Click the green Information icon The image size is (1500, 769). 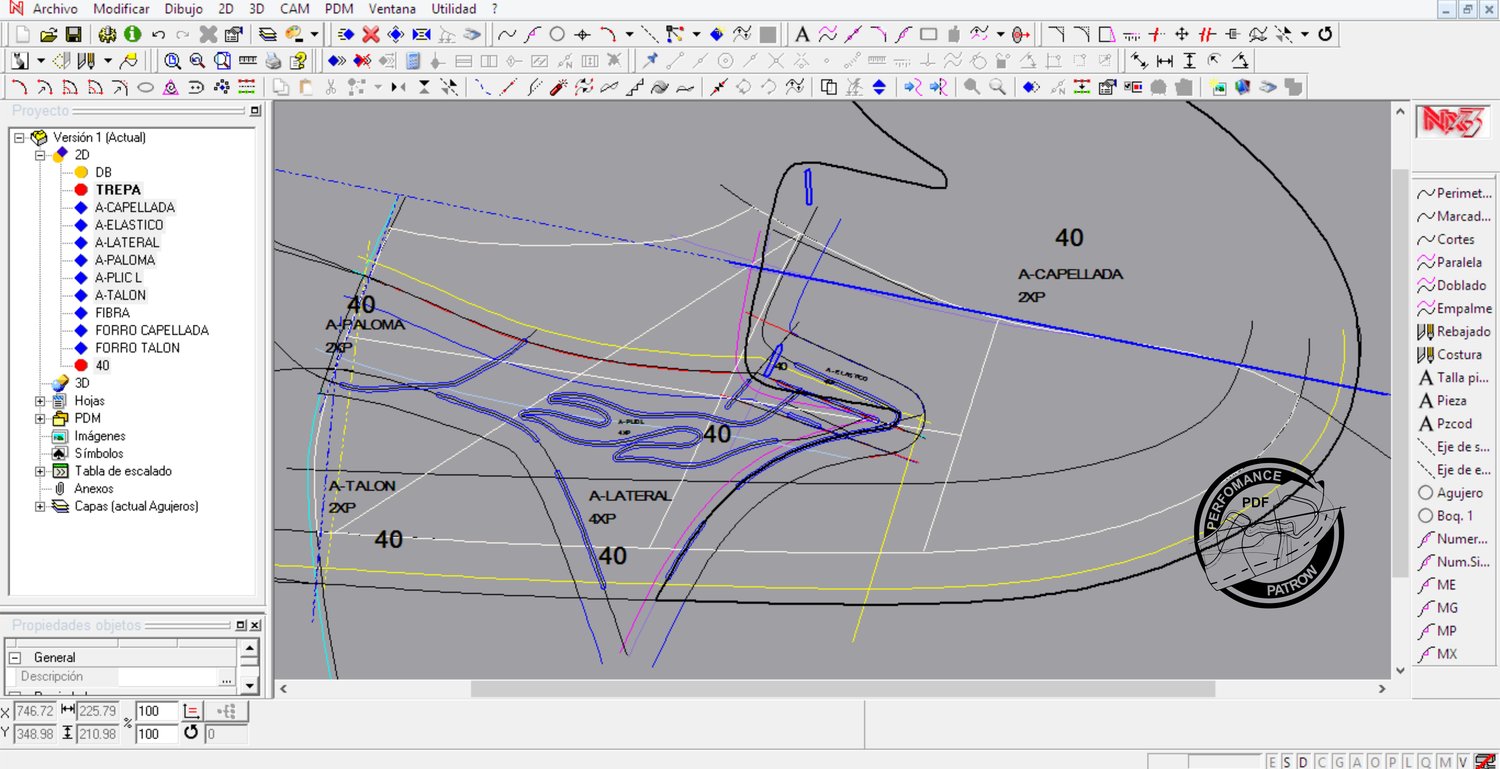132,34
